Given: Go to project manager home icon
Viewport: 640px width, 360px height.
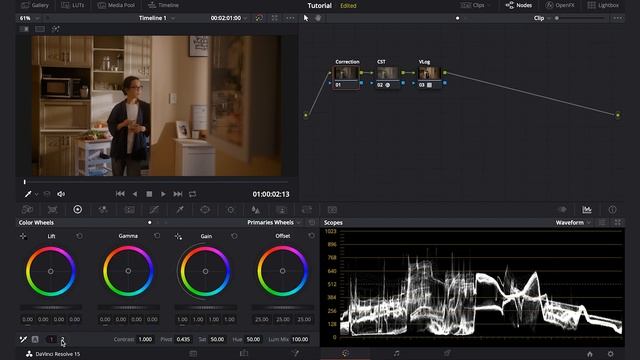Looking at the screenshot, I should [590, 354].
